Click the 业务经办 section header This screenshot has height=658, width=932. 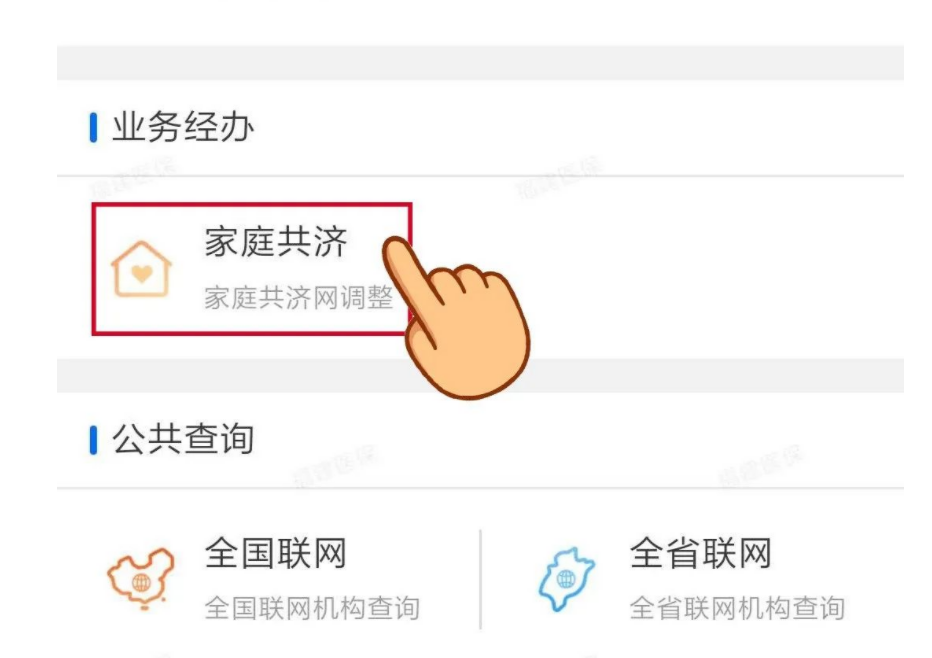click(x=182, y=128)
